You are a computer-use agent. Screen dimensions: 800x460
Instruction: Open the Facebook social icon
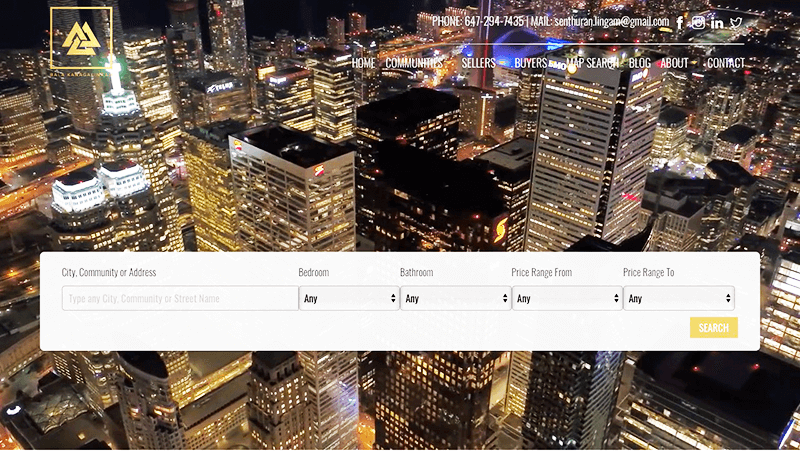click(680, 22)
